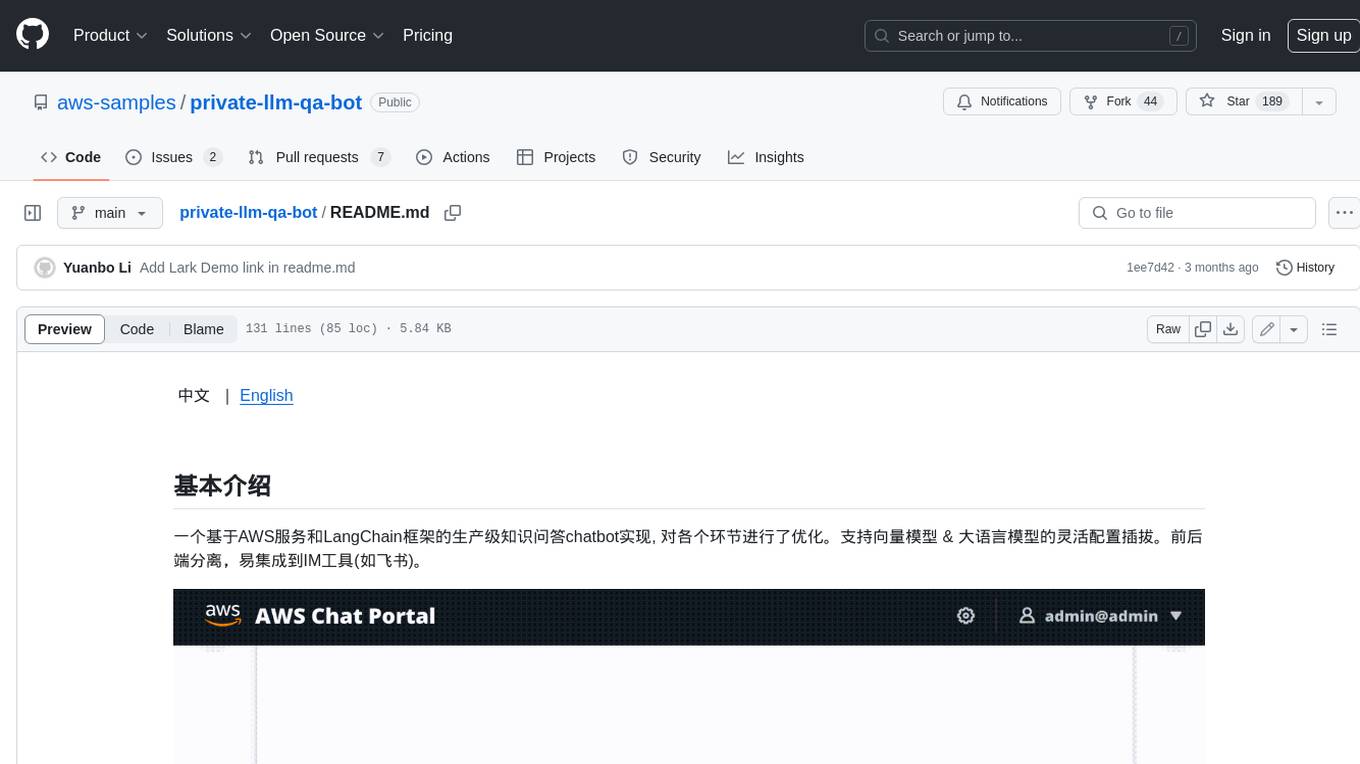
Task: Open commit 1ee7d42
Action: pyautogui.click(x=1150, y=268)
